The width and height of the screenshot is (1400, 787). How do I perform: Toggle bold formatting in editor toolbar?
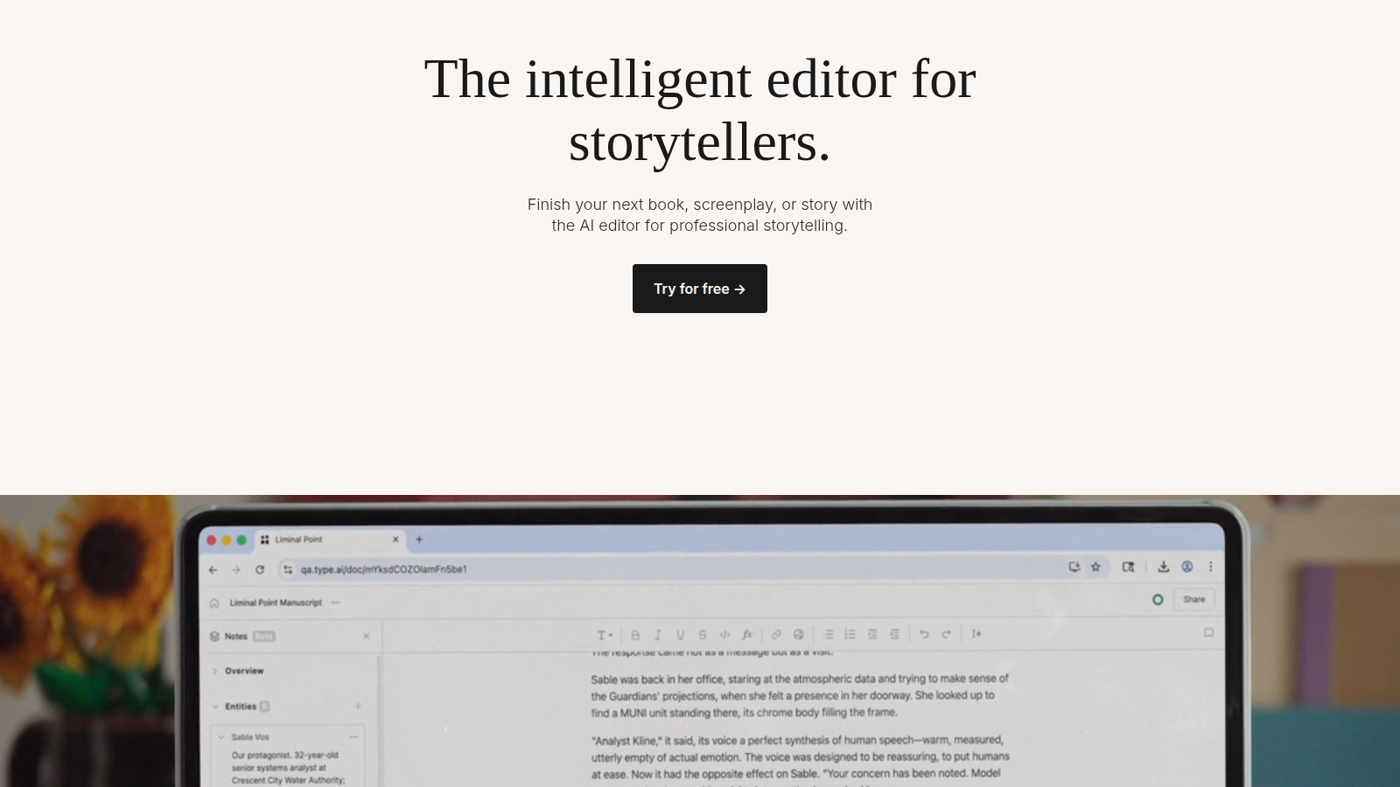tap(635, 635)
